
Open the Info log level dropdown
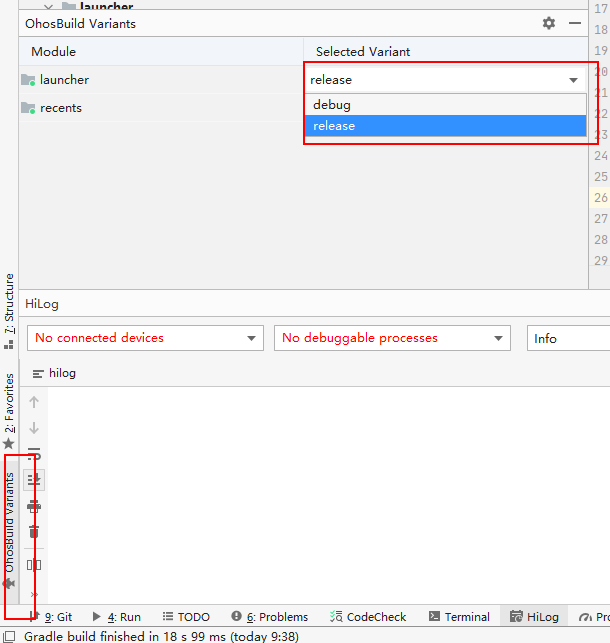tap(568, 339)
